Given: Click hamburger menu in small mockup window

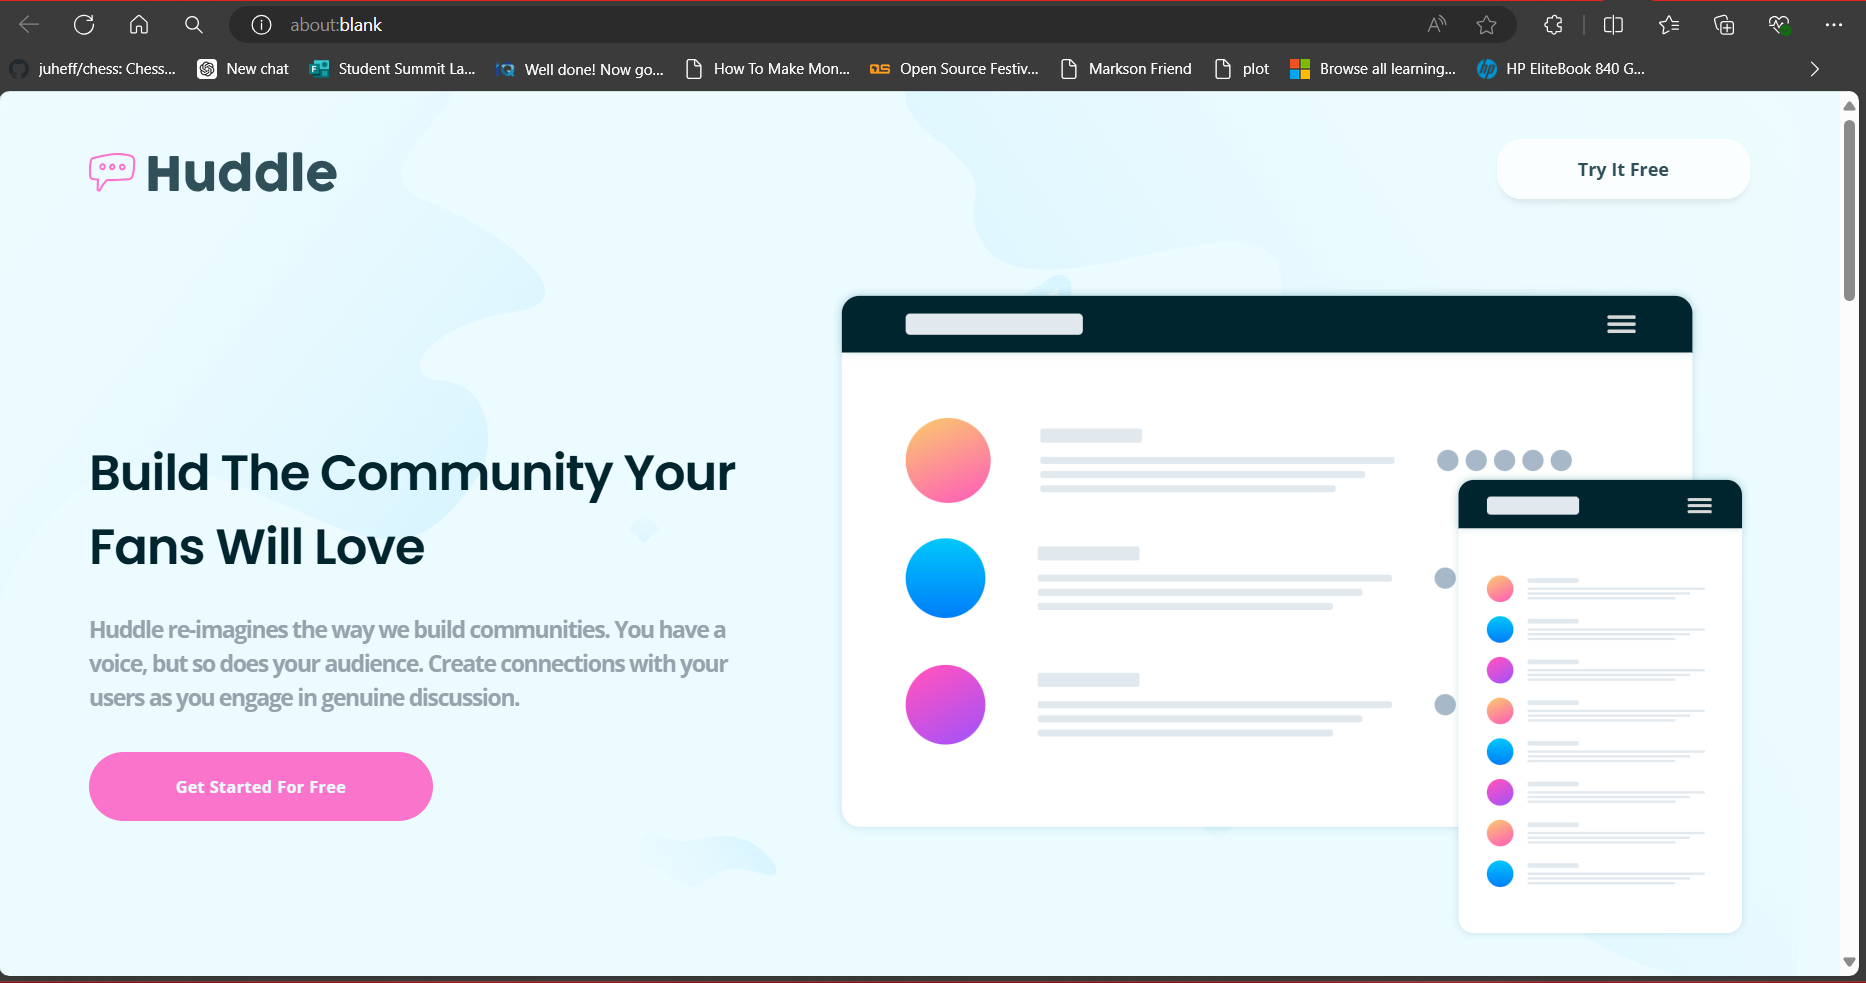Looking at the screenshot, I should click(x=1700, y=506).
